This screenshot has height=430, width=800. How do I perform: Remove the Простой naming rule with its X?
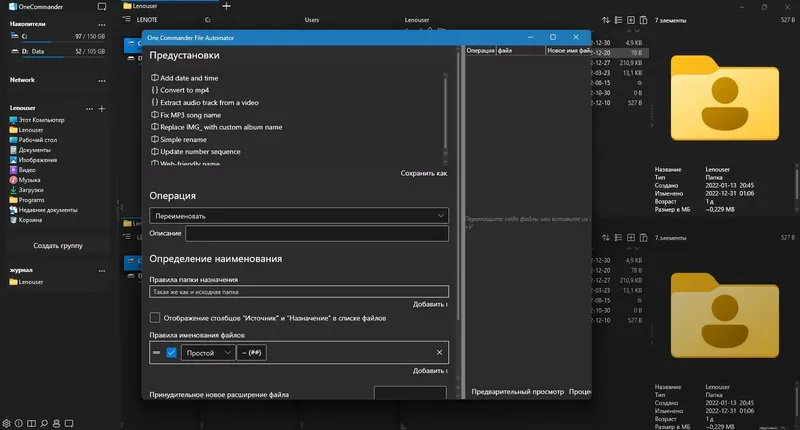[x=439, y=352]
